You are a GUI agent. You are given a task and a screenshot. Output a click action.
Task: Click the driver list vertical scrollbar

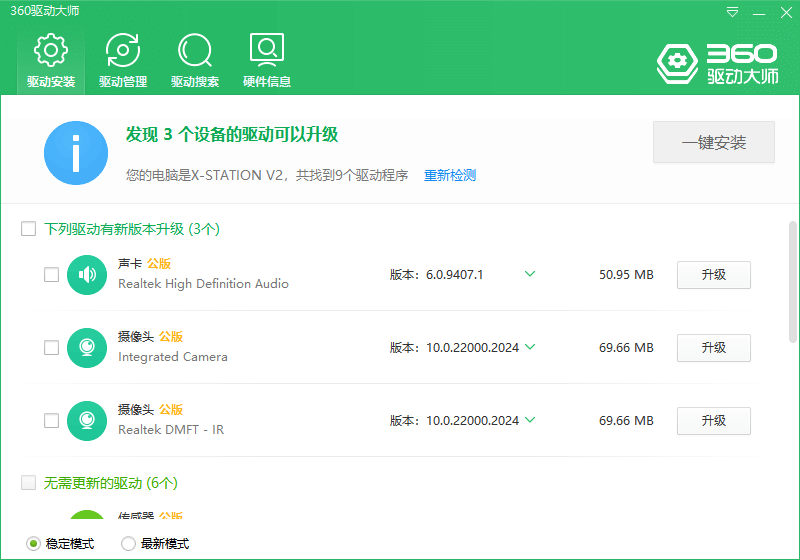tap(793, 282)
